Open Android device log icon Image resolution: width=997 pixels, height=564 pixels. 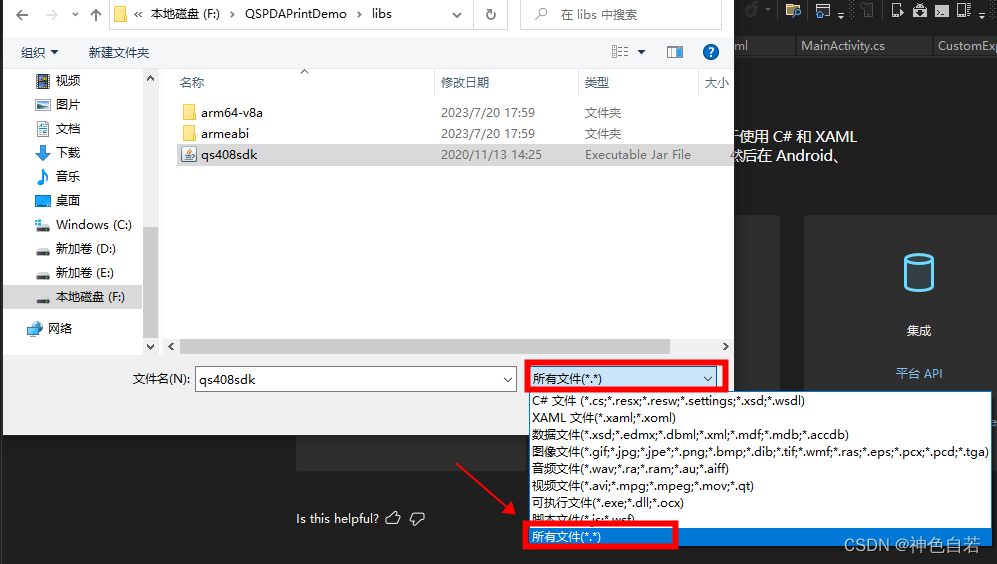[964, 10]
